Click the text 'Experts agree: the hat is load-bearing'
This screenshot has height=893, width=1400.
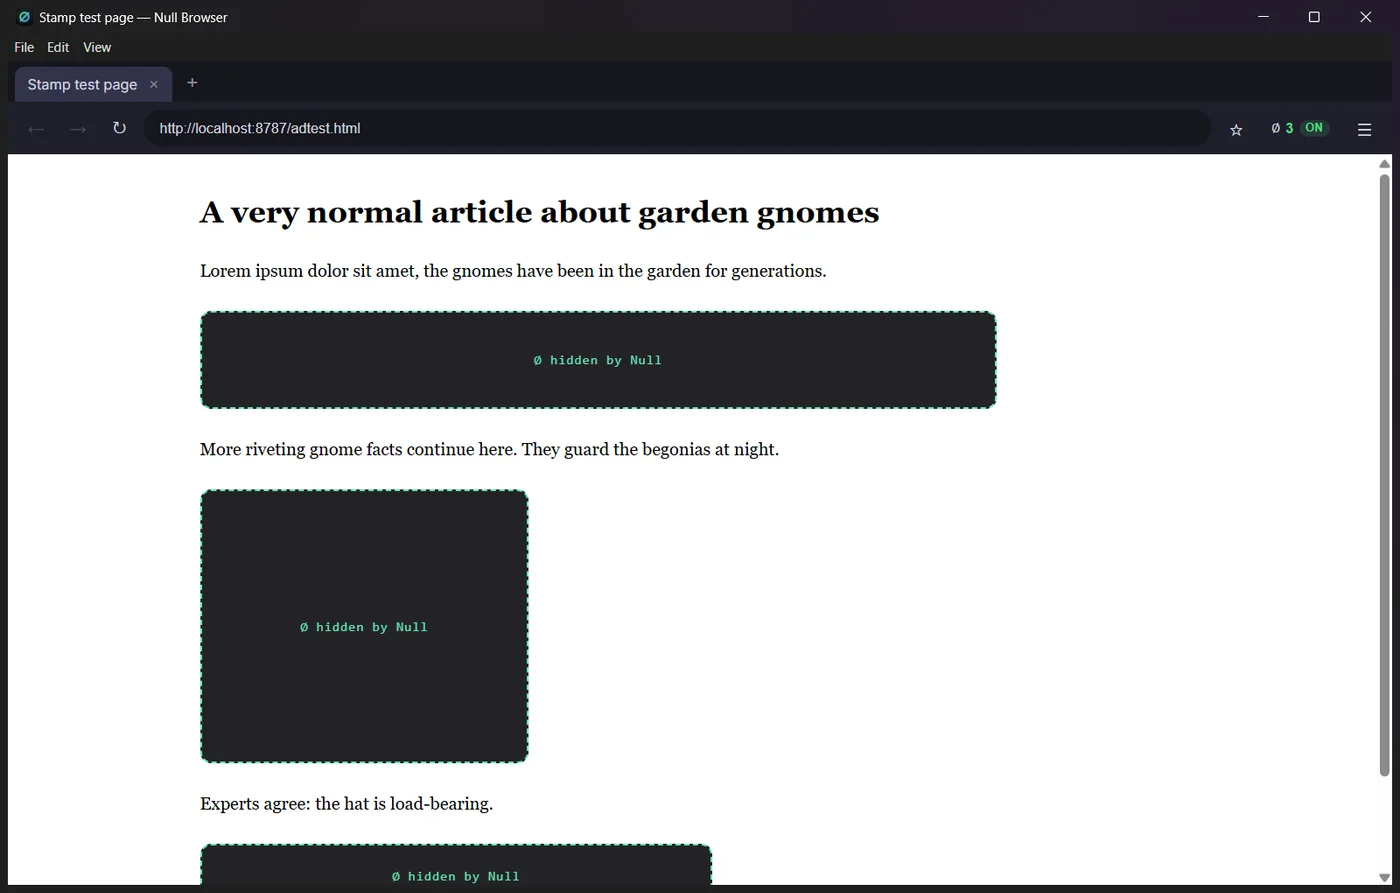tap(346, 804)
